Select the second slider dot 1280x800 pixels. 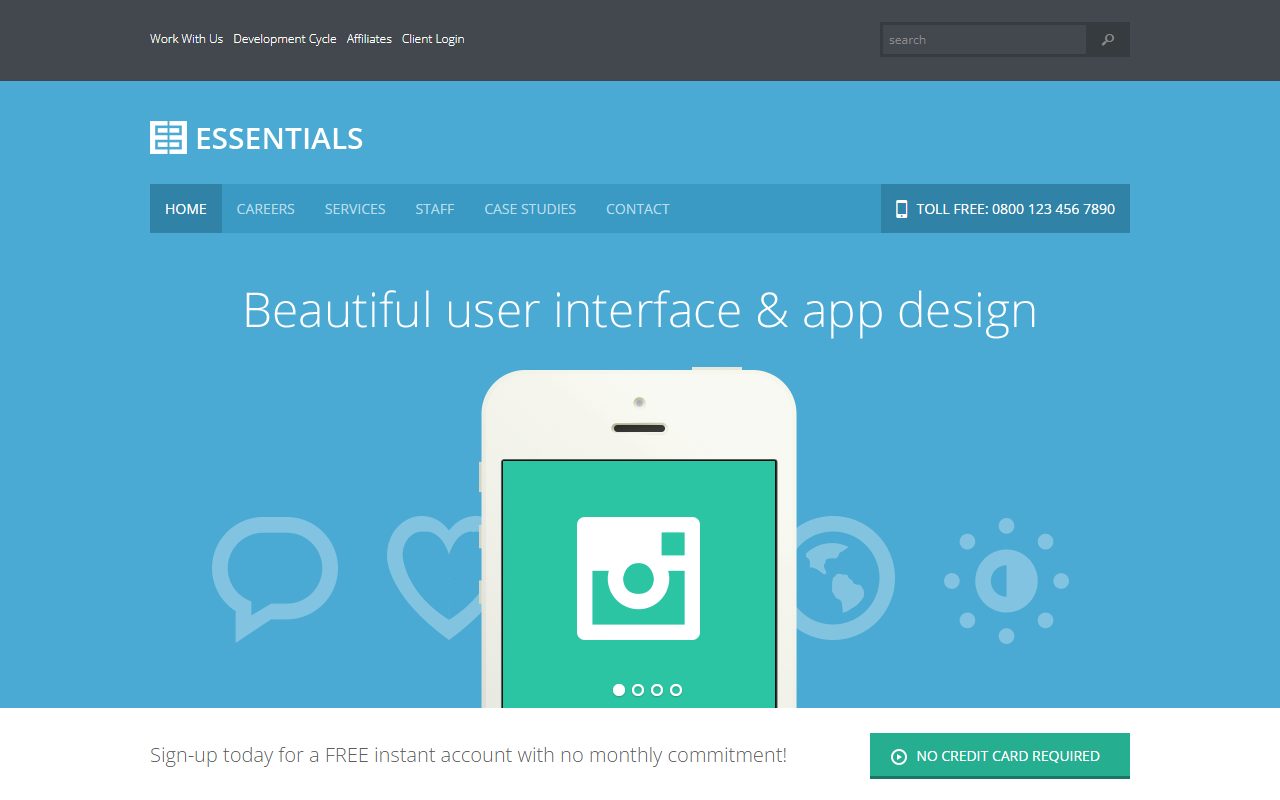pos(638,690)
